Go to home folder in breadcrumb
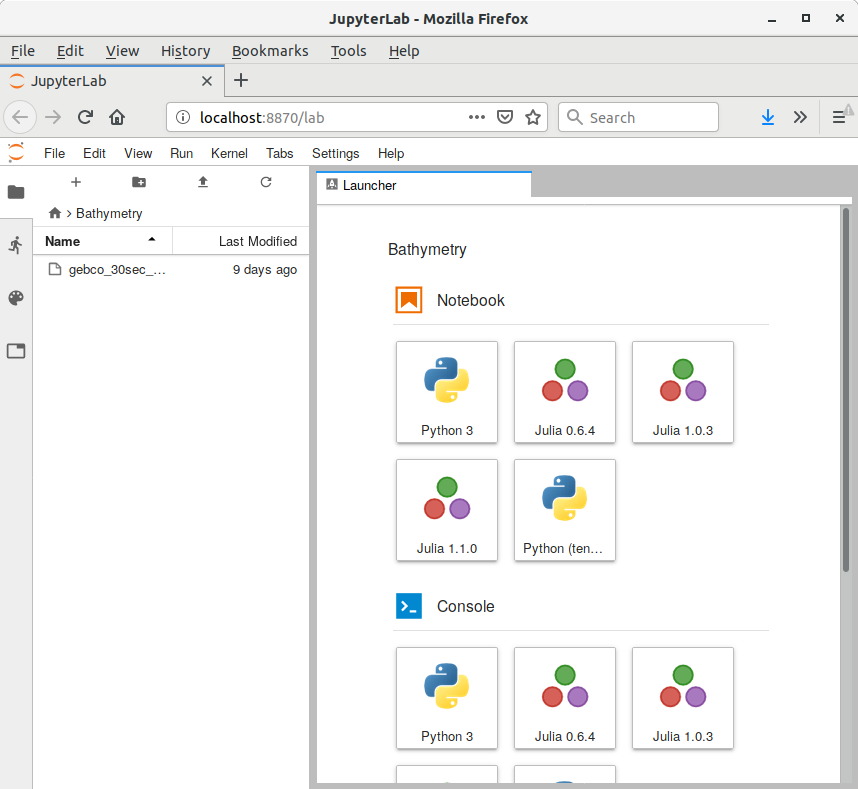 point(55,213)
